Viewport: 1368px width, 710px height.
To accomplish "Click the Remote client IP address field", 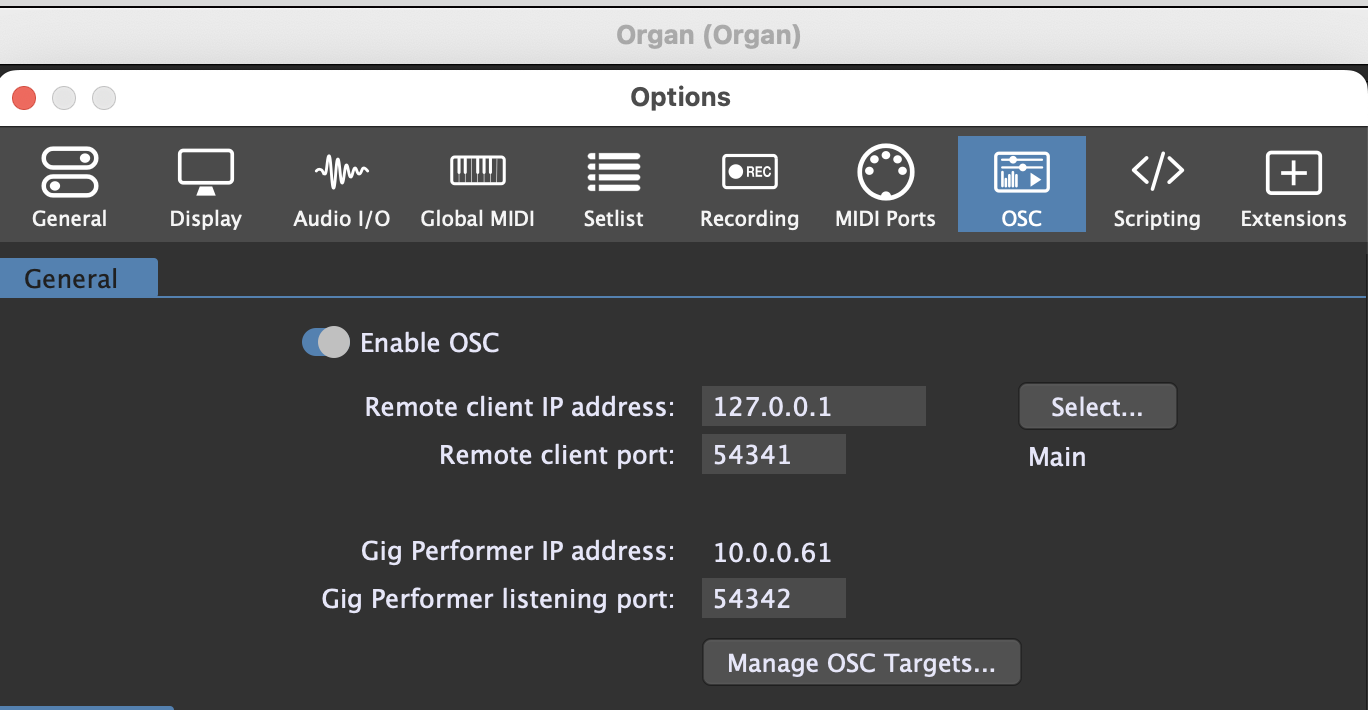I will [x=813, y=407].
